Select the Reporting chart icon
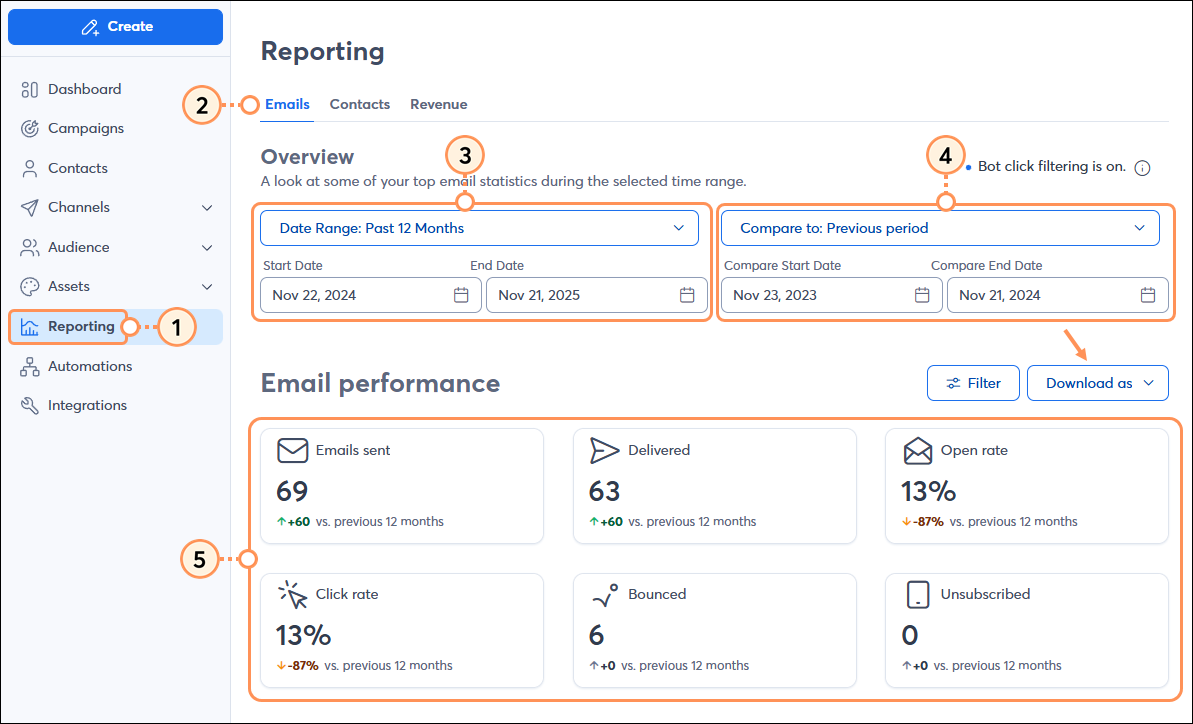This screenshot has width=1193, height=724. pos(29,326)
